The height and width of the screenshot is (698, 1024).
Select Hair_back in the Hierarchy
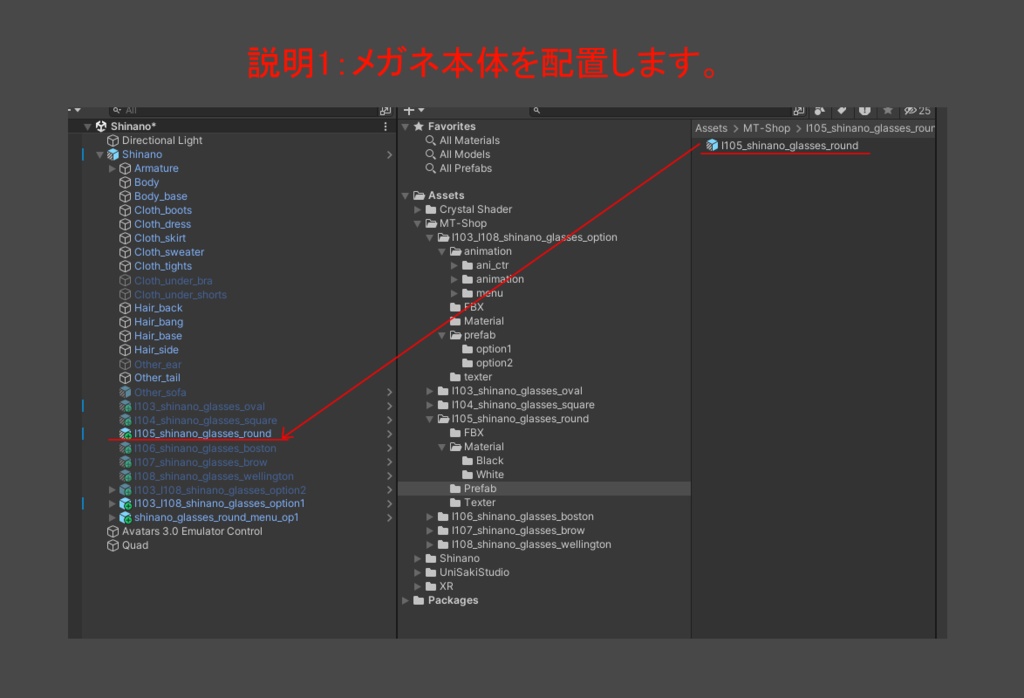point(158,308)
